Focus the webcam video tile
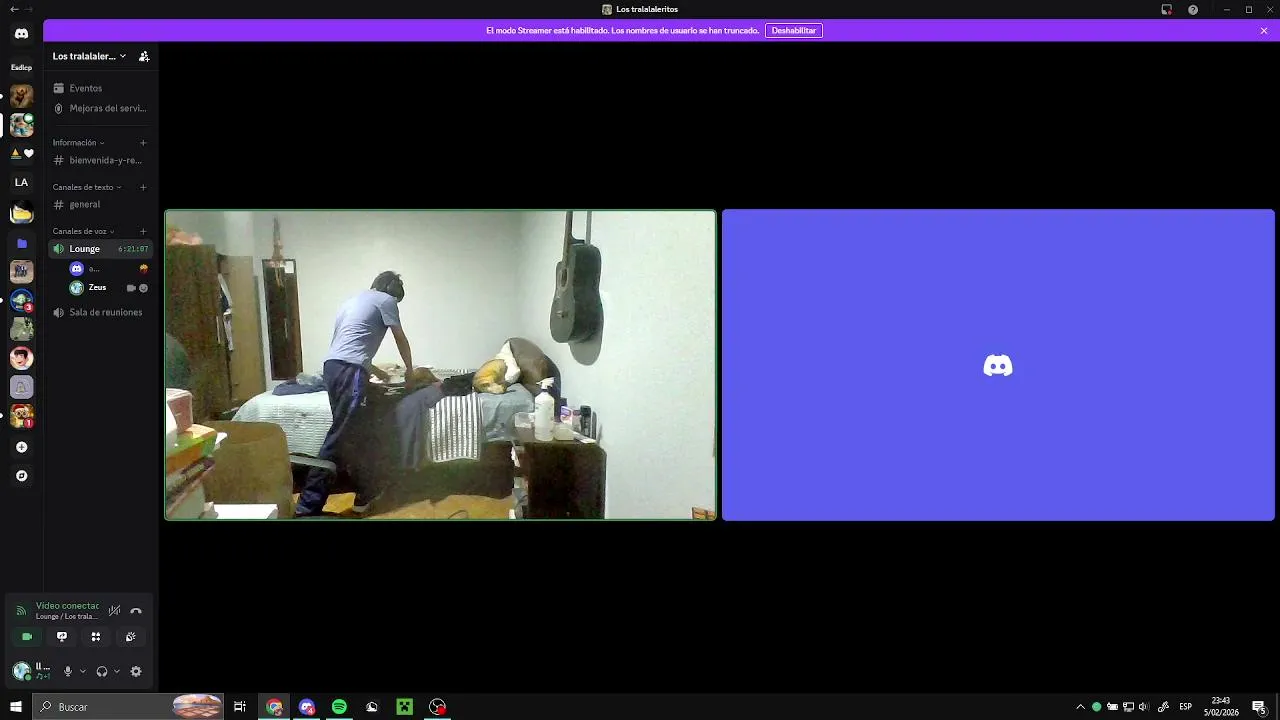Image resolution: width=1280 pixels, height=720 pixels. [x=441, y=365]
